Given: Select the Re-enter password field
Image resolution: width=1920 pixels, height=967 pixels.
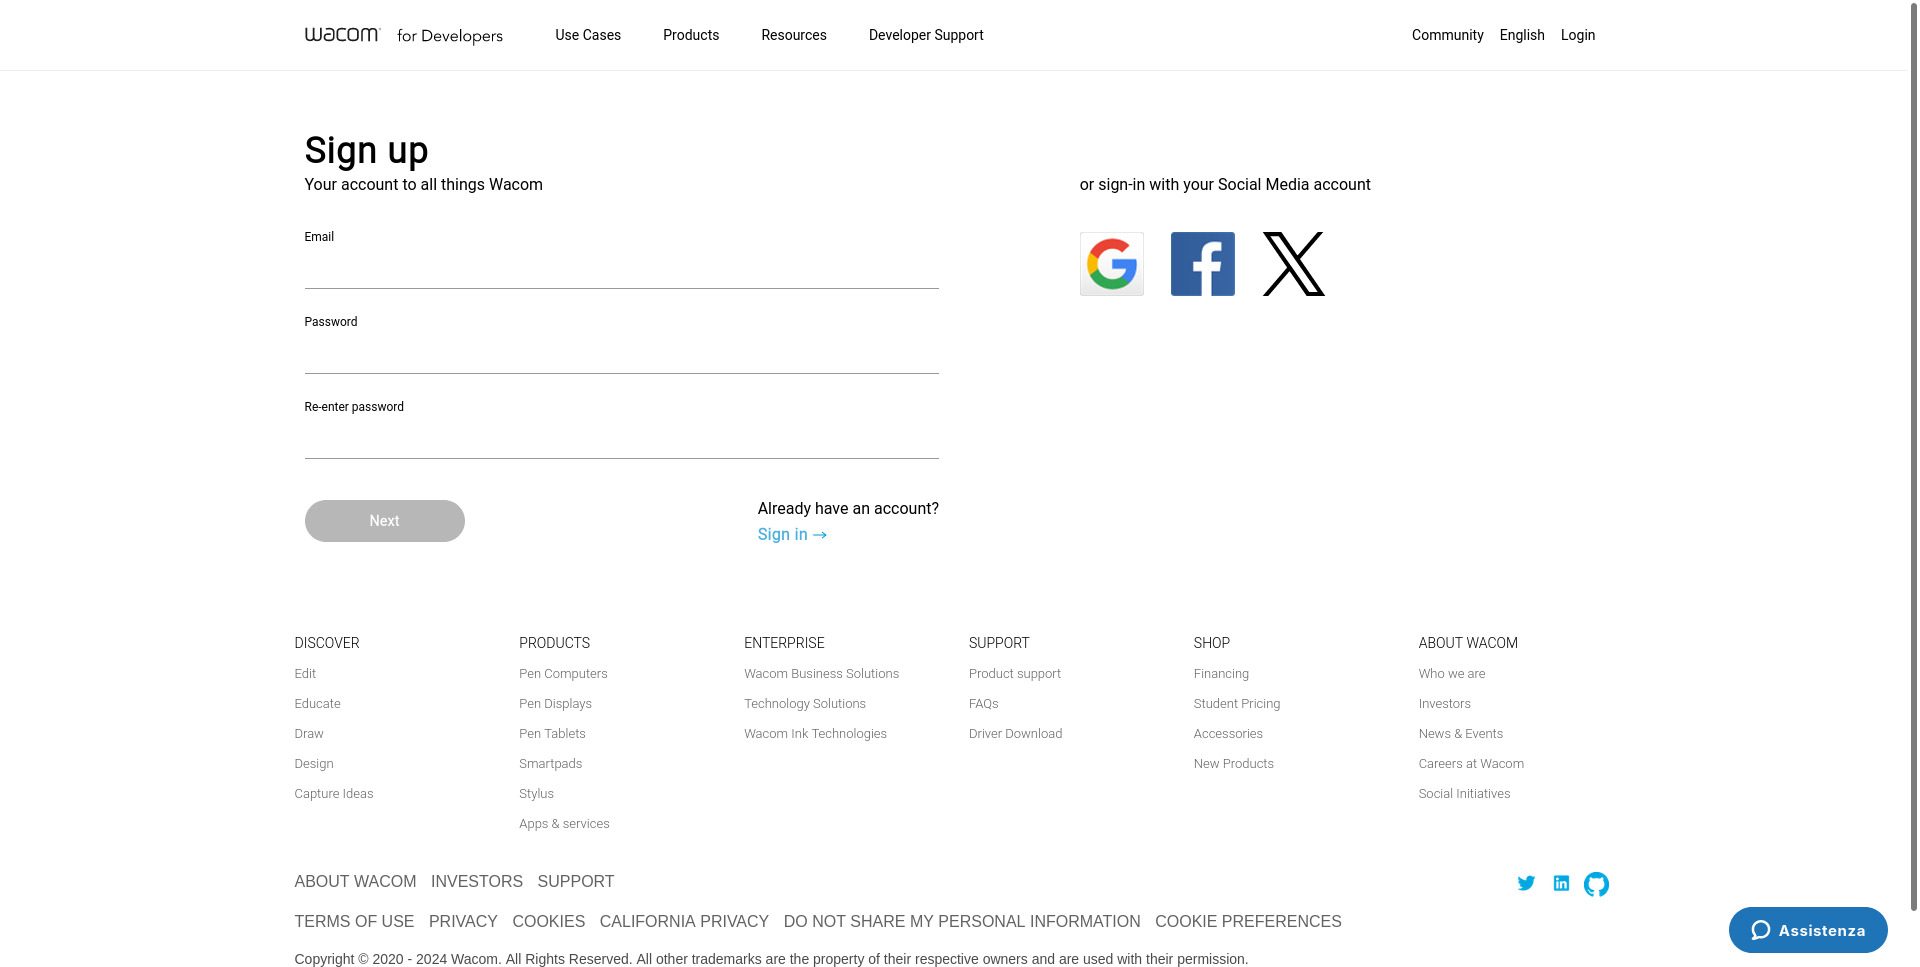Looking at the screenshot, I should tap(621, 440).
